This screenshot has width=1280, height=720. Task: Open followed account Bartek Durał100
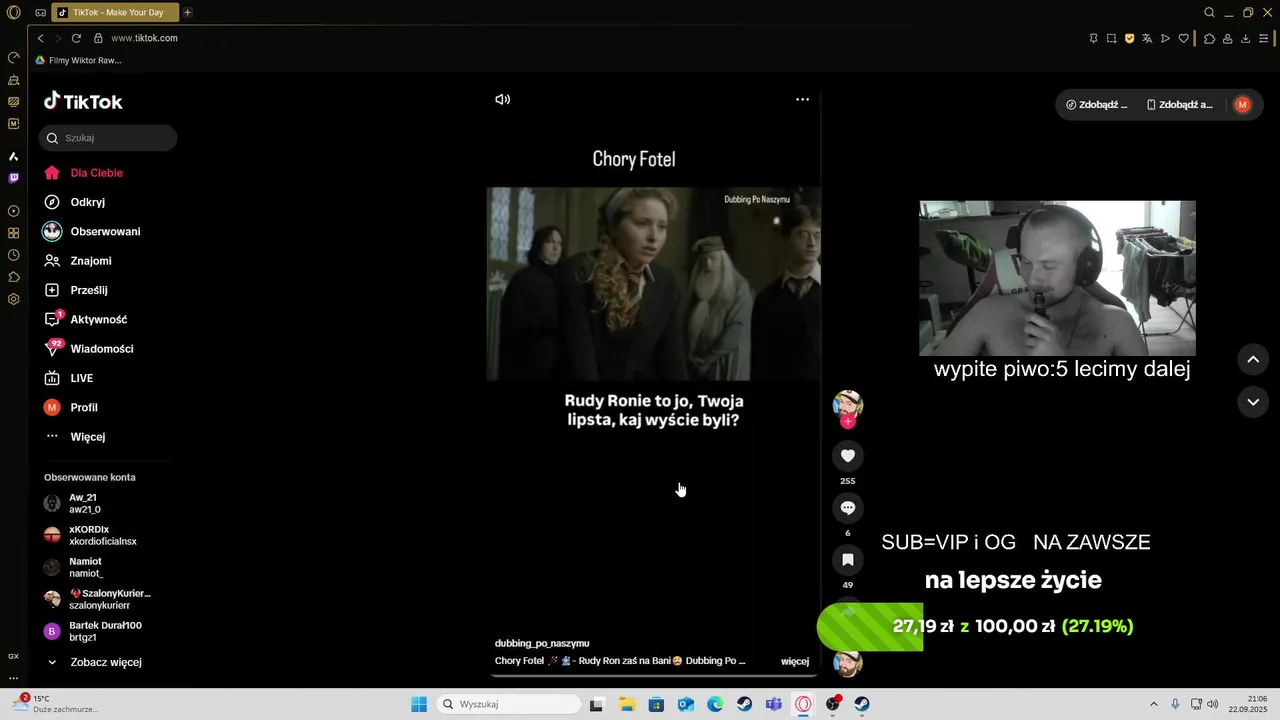(93, 631)
